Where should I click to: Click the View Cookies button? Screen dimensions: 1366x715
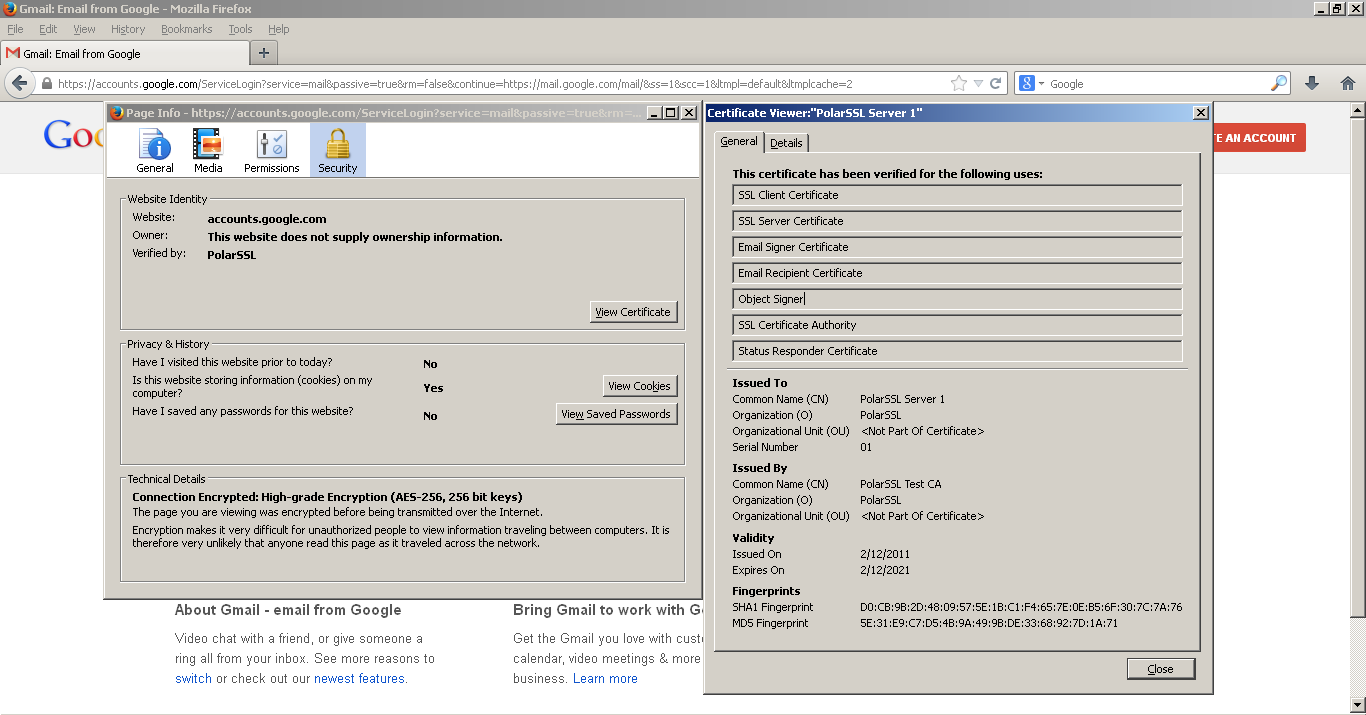click(x=639, y=386)
